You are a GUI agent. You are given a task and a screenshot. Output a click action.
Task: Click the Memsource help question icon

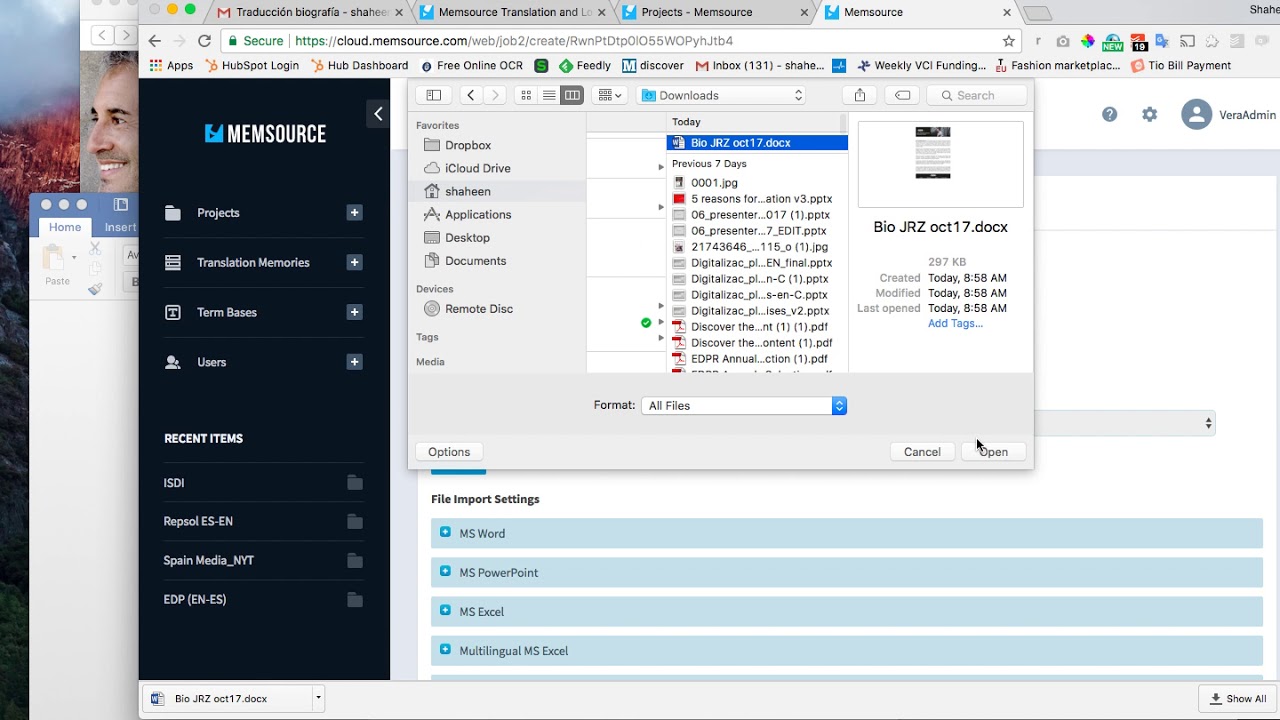1110,114
